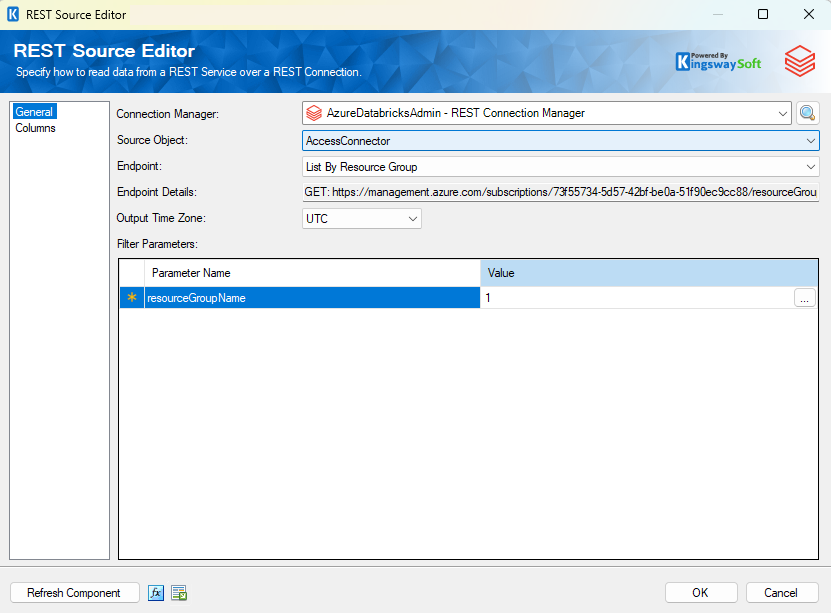Click the Databricks logo in the header banner
The height and width of the screenshot is (613, 831).
click(x=799, y=61)
